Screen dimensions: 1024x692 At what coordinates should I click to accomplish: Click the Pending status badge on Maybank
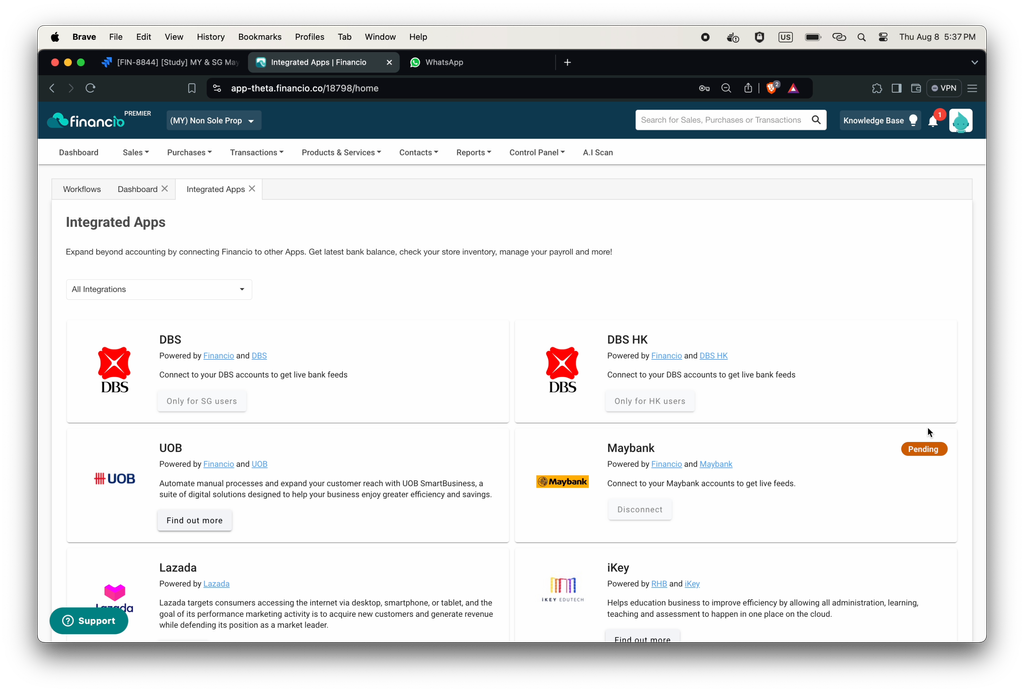coord(923,449)
